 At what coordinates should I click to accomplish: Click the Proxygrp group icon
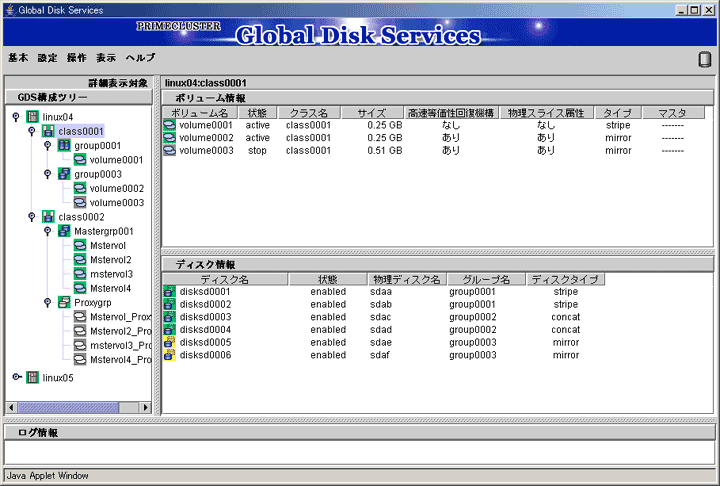point(64,302)
